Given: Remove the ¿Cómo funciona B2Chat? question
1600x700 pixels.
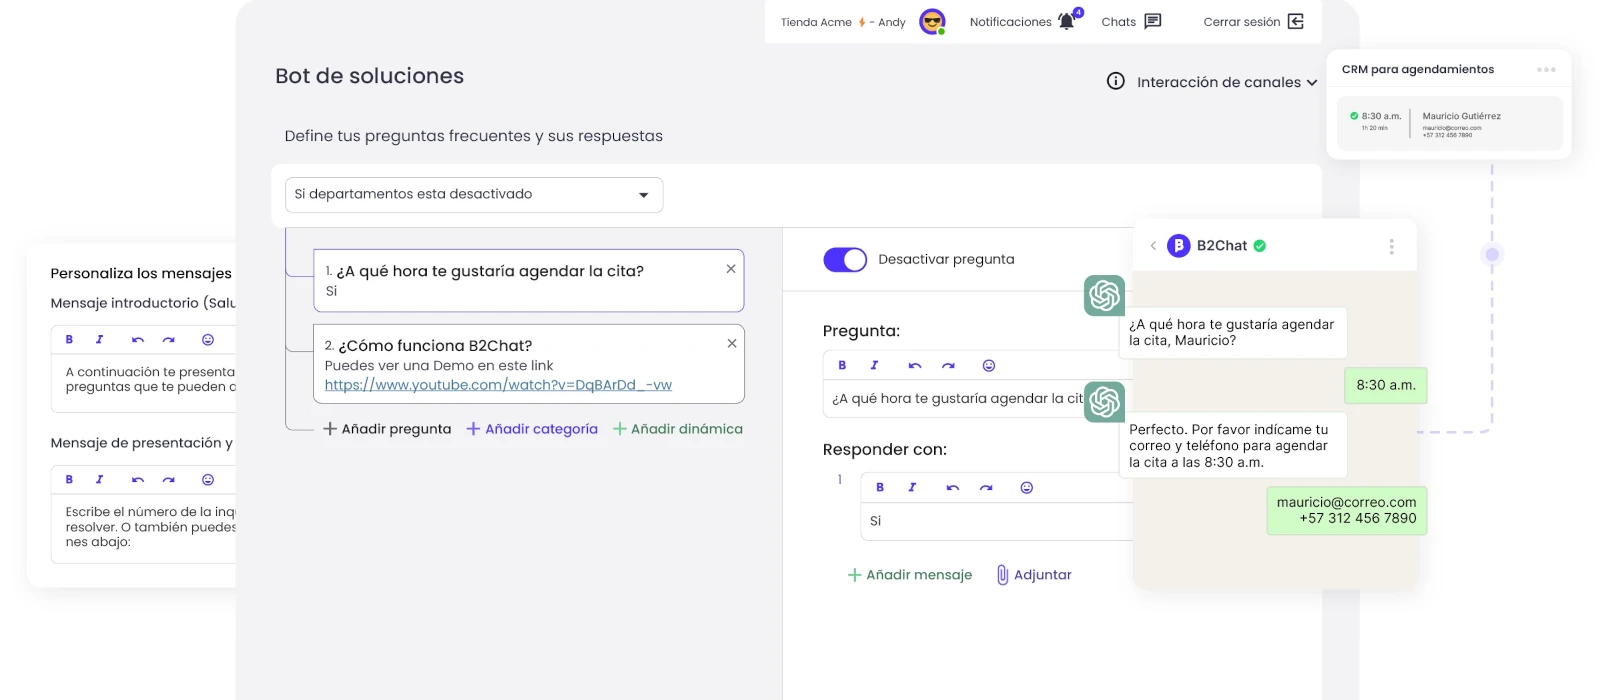Looking at the screenshot, I should (732, 343).
